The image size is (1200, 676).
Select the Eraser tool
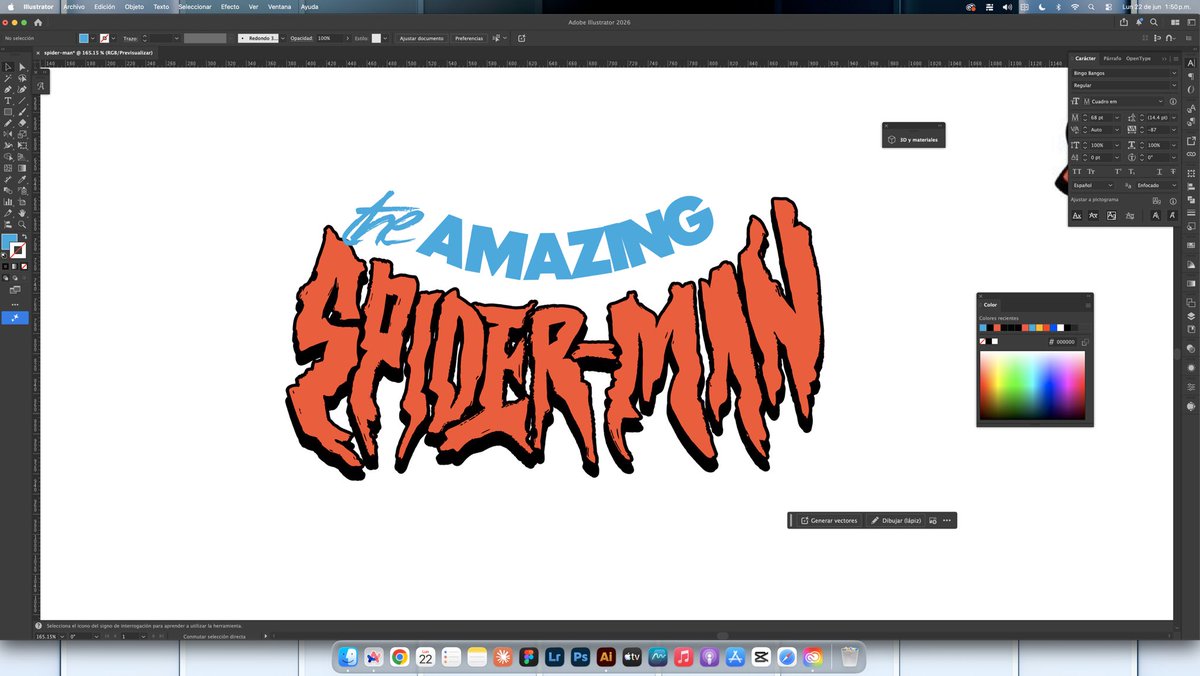(22, 122)
